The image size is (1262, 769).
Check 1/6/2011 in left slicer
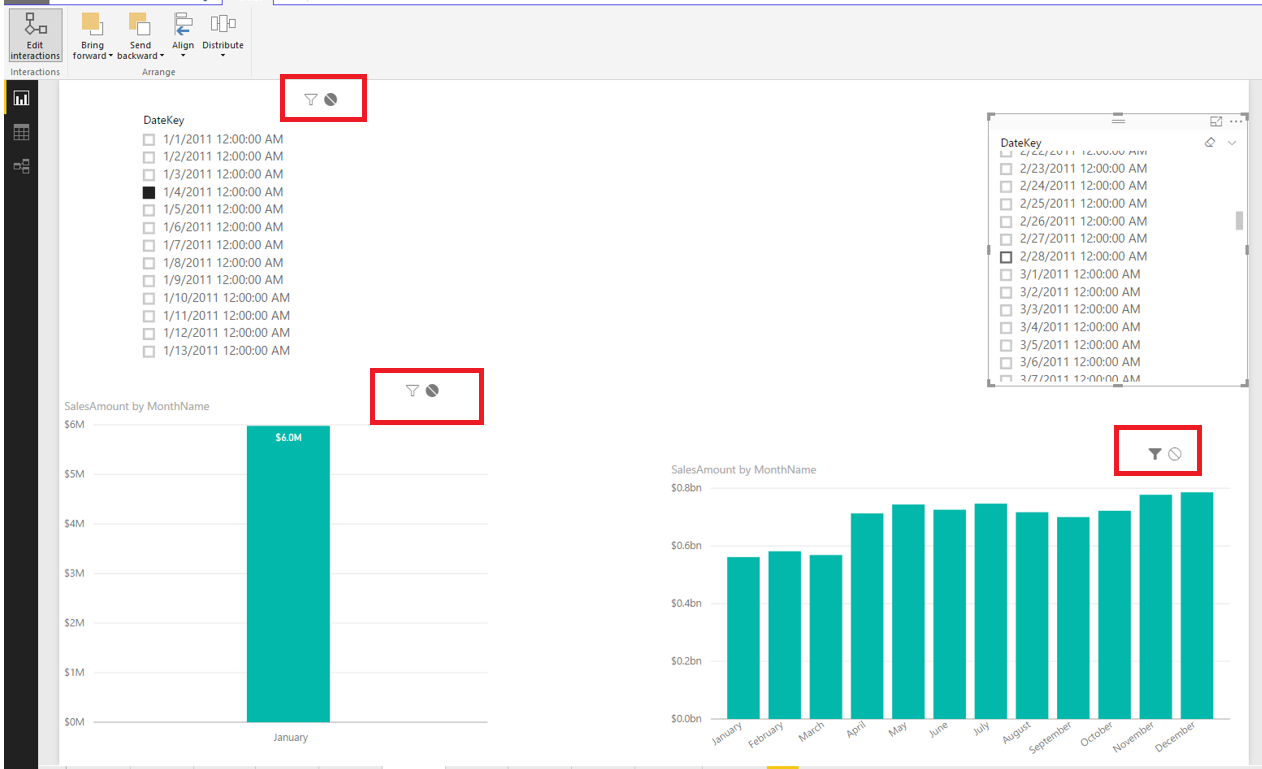[149, 227]
